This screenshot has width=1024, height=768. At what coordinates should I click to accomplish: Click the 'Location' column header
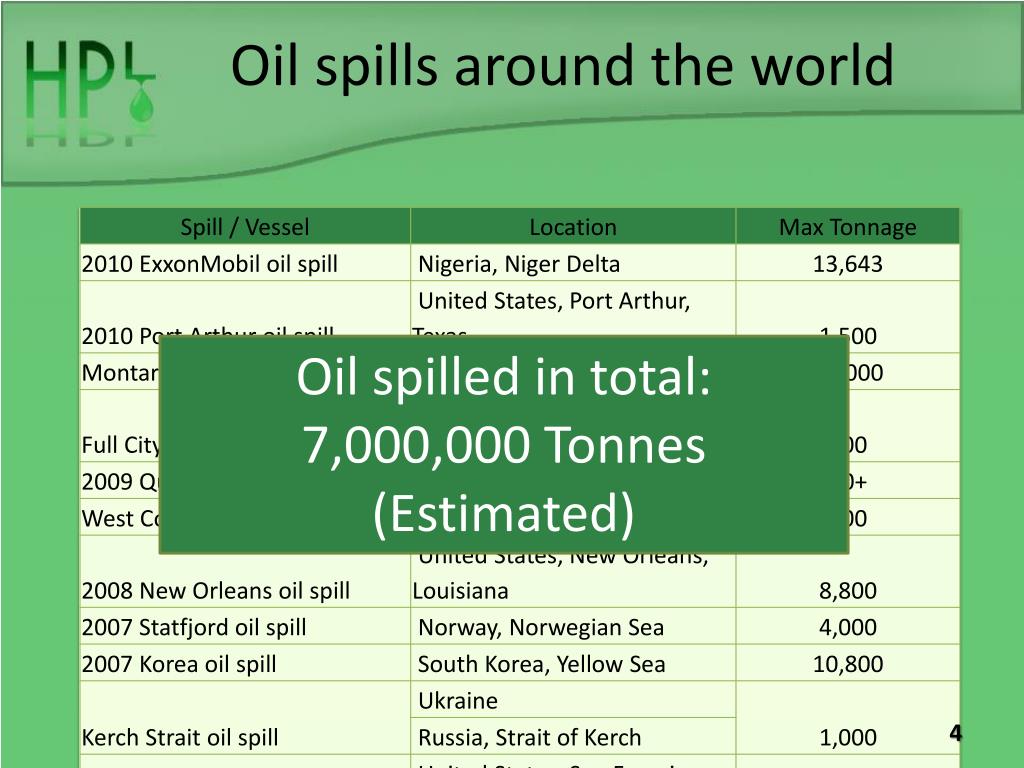573,227
